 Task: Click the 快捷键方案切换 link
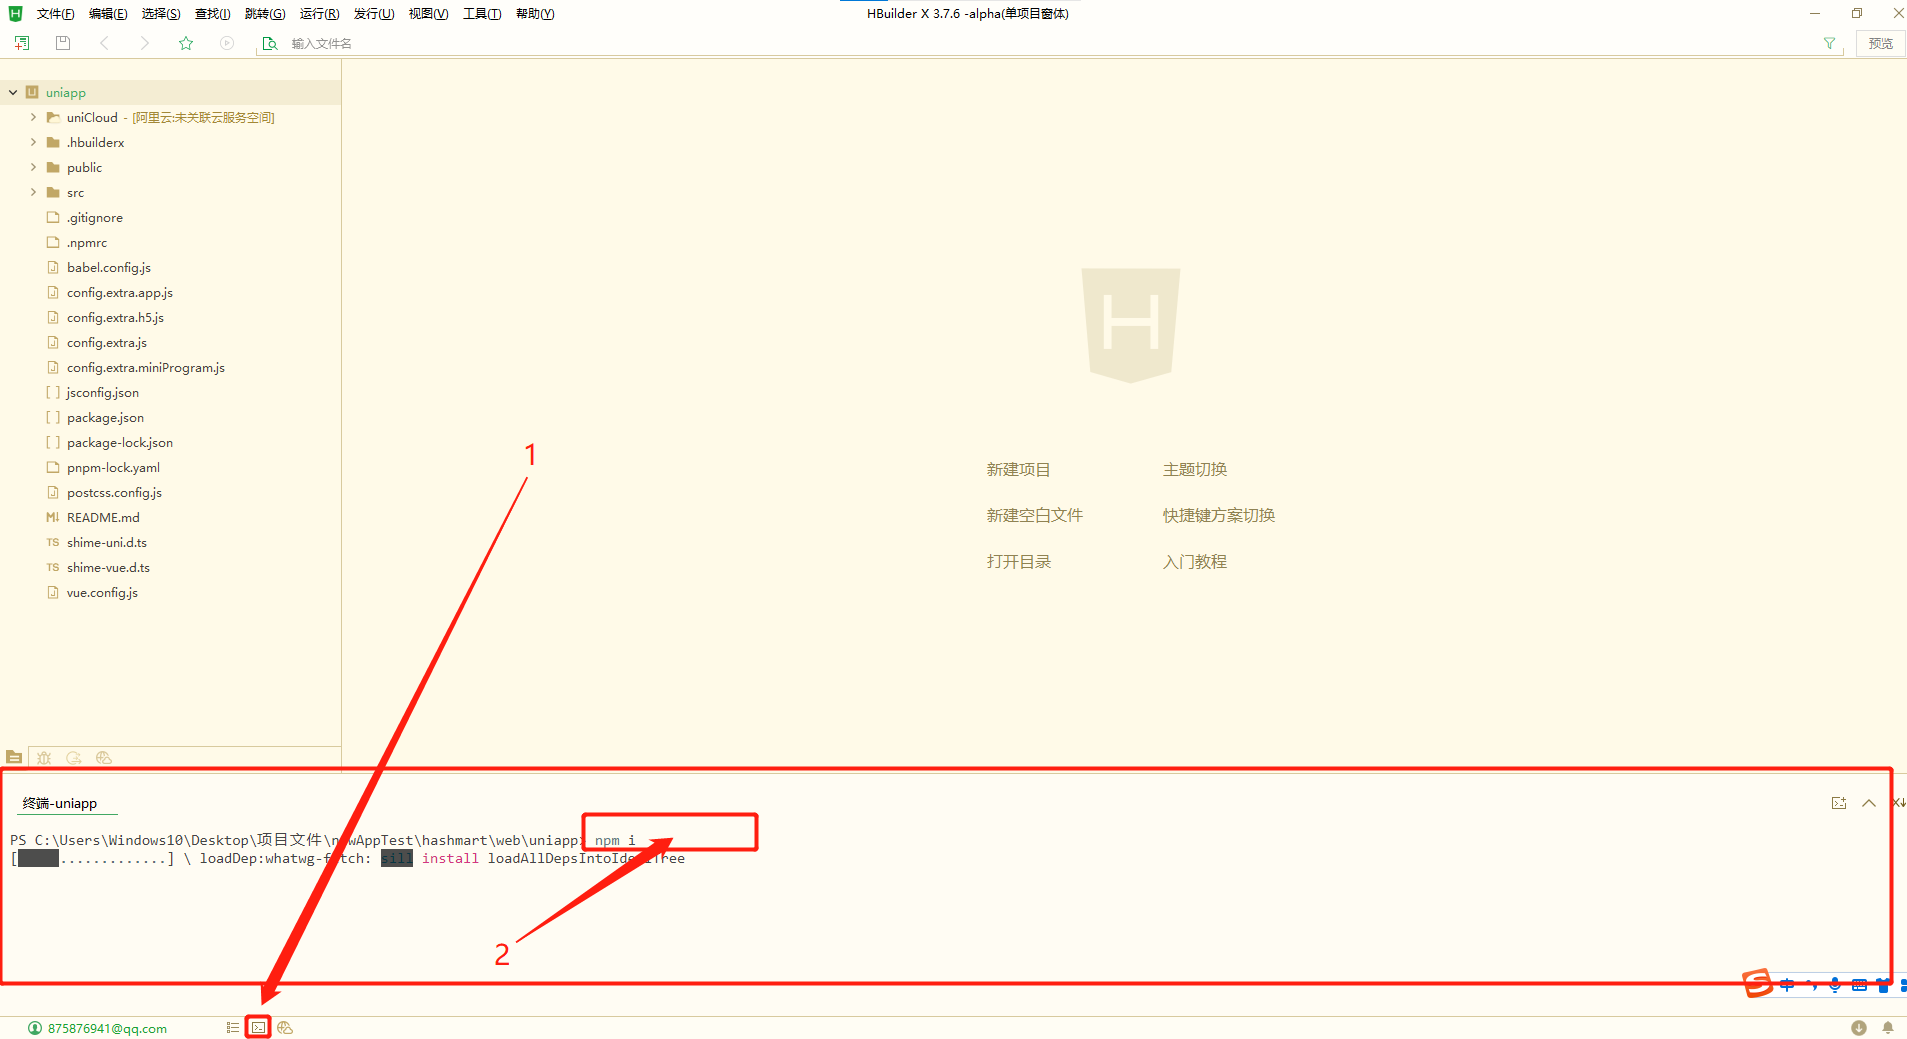tap(1218, 515)
